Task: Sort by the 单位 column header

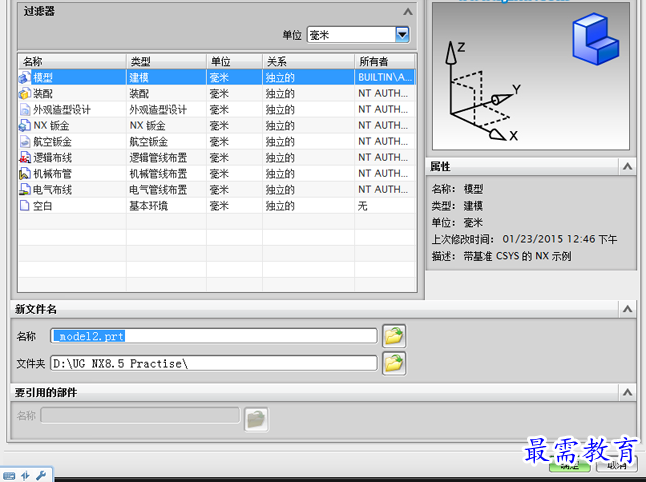Action: pyautogui.click(x=234, y=61)
